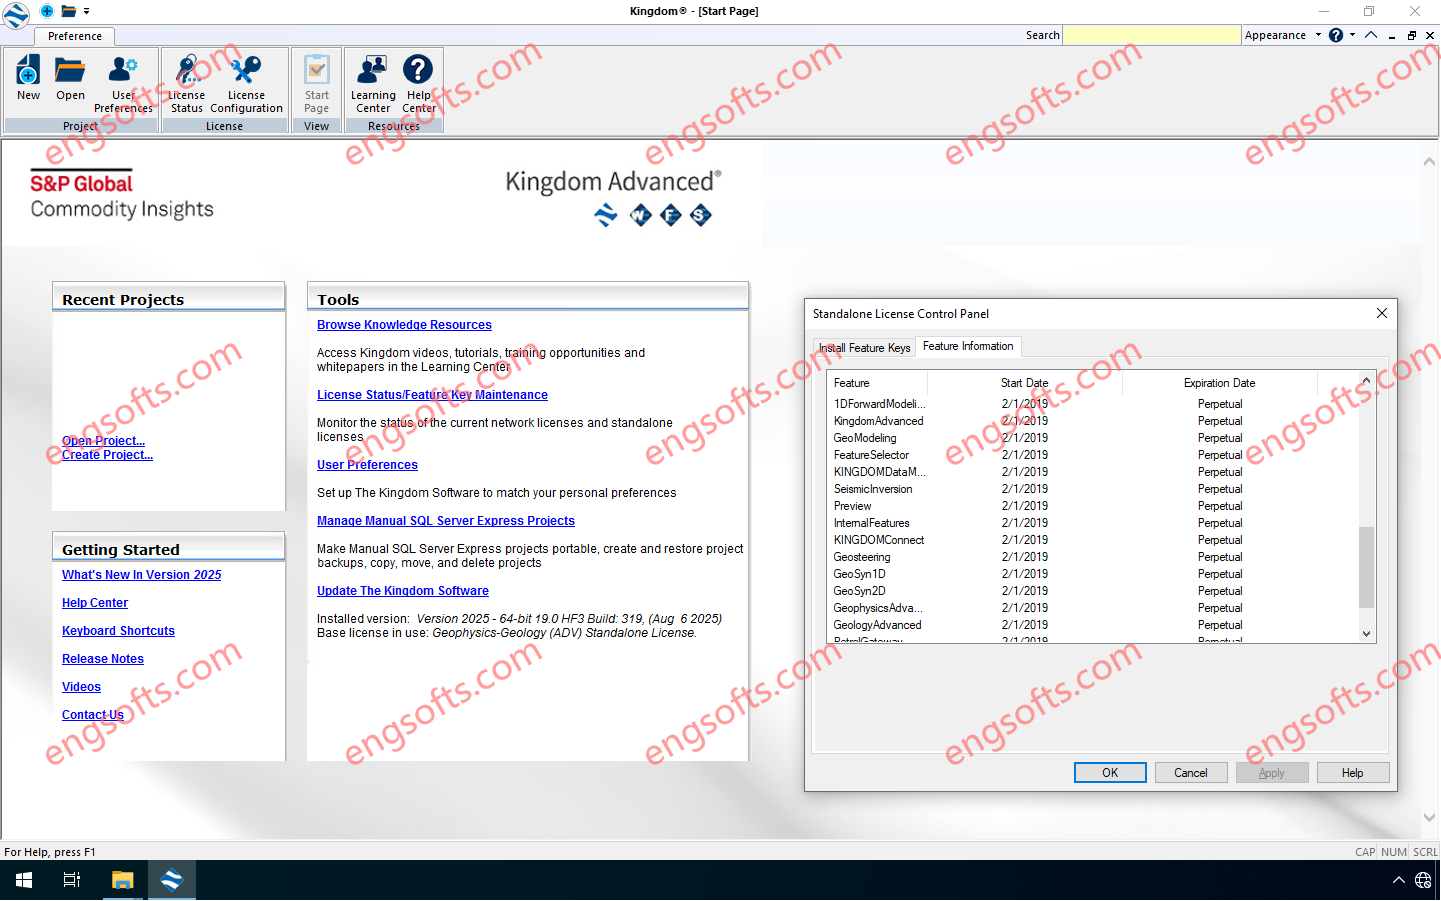Click Update The Kingdom Software link
Viewport: 1441px width, 901px height.
[403, 591]
